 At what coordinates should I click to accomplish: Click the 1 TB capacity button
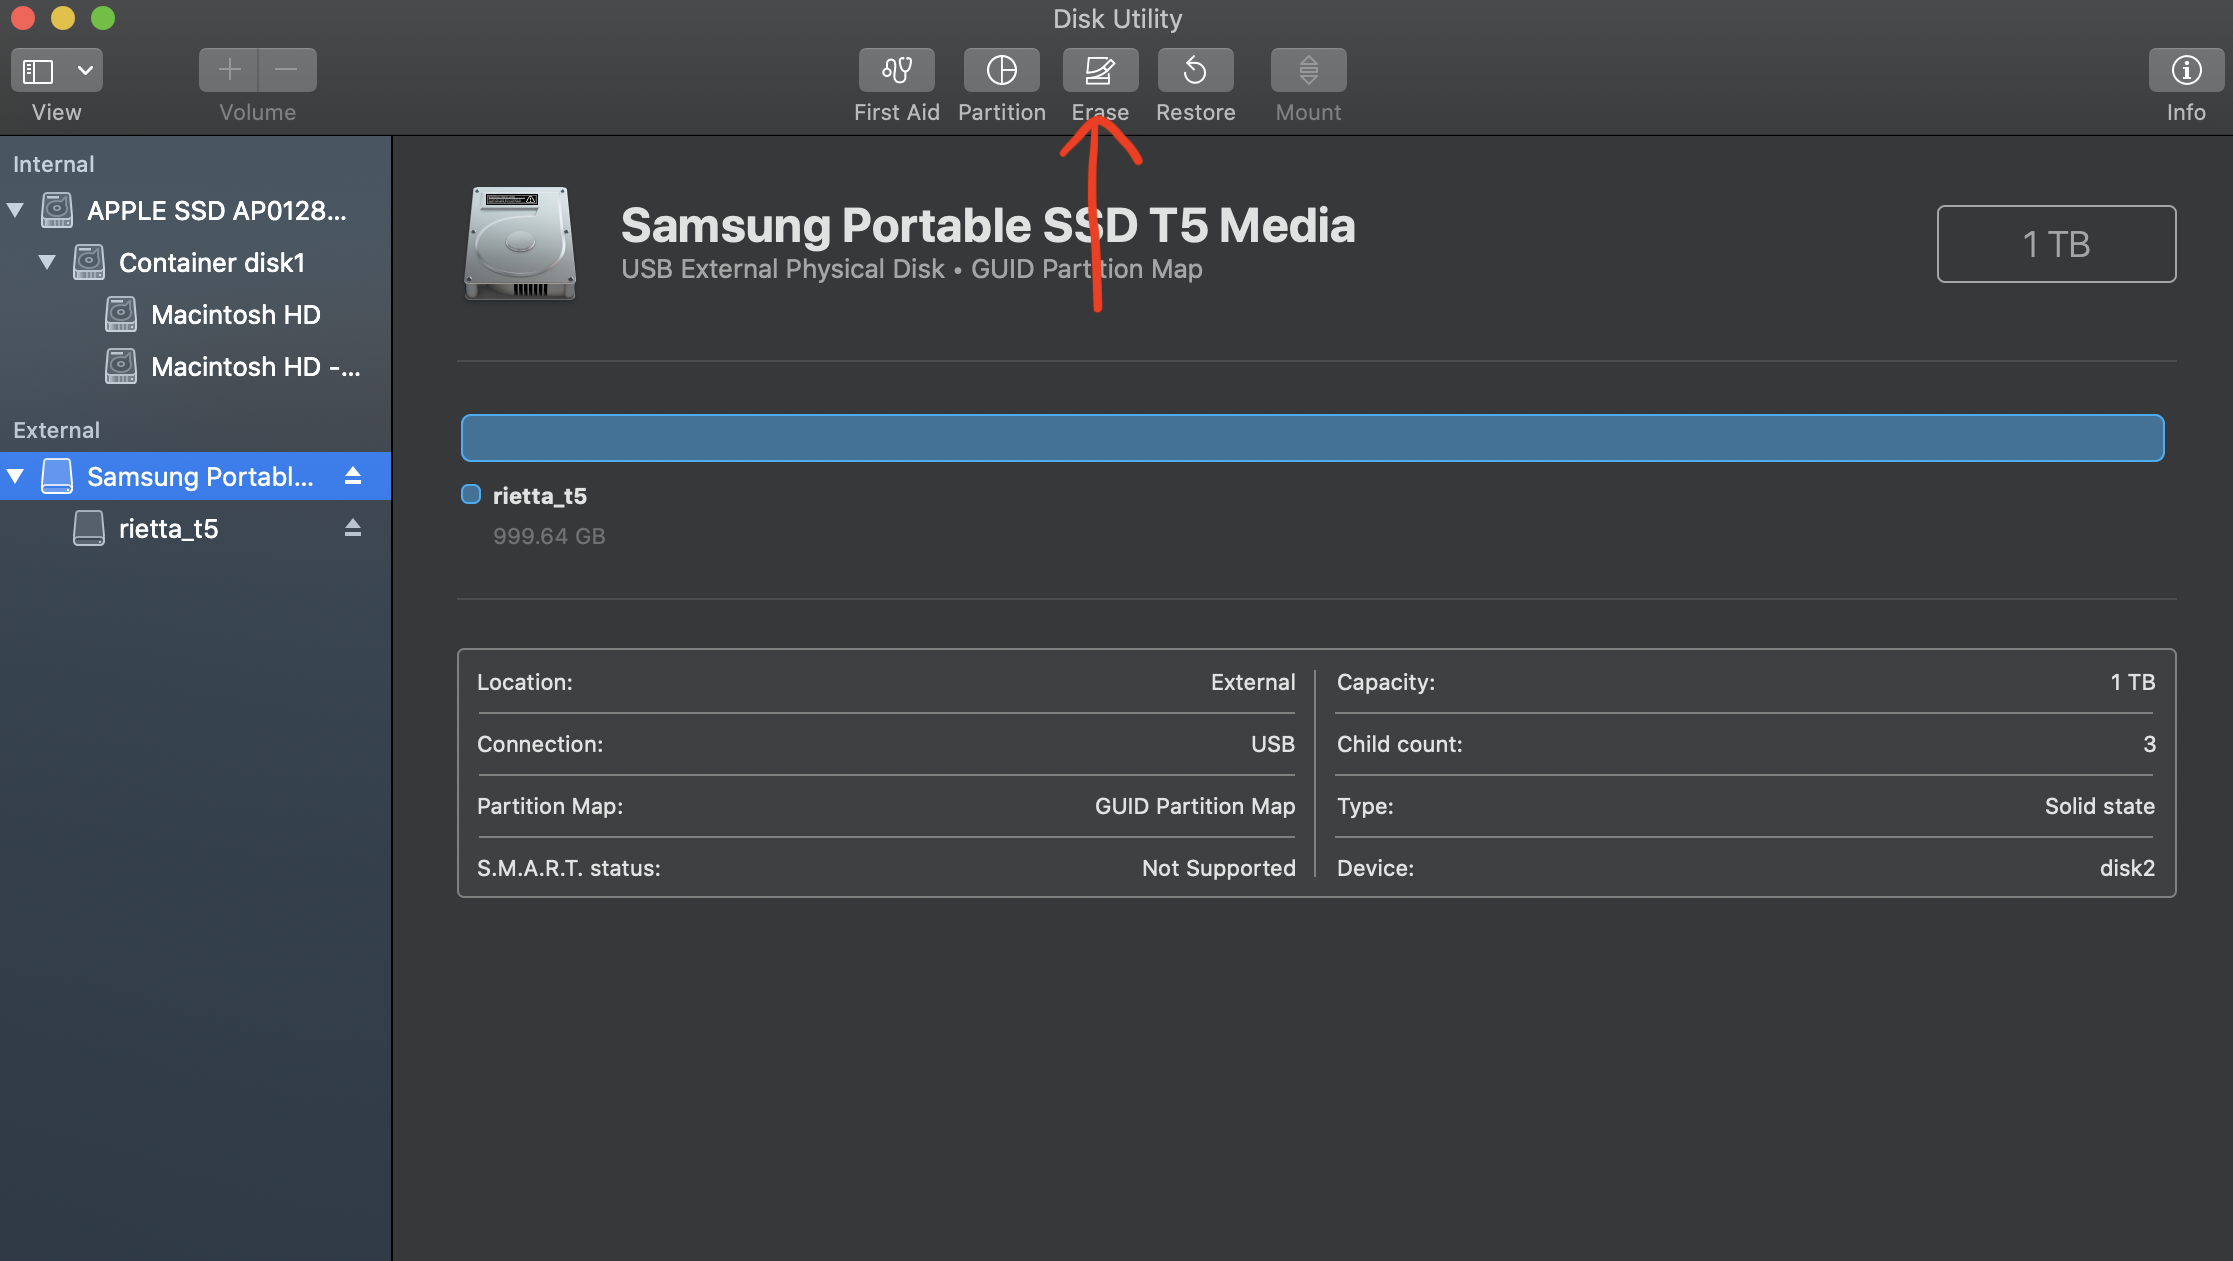(x=2056, y=243)
